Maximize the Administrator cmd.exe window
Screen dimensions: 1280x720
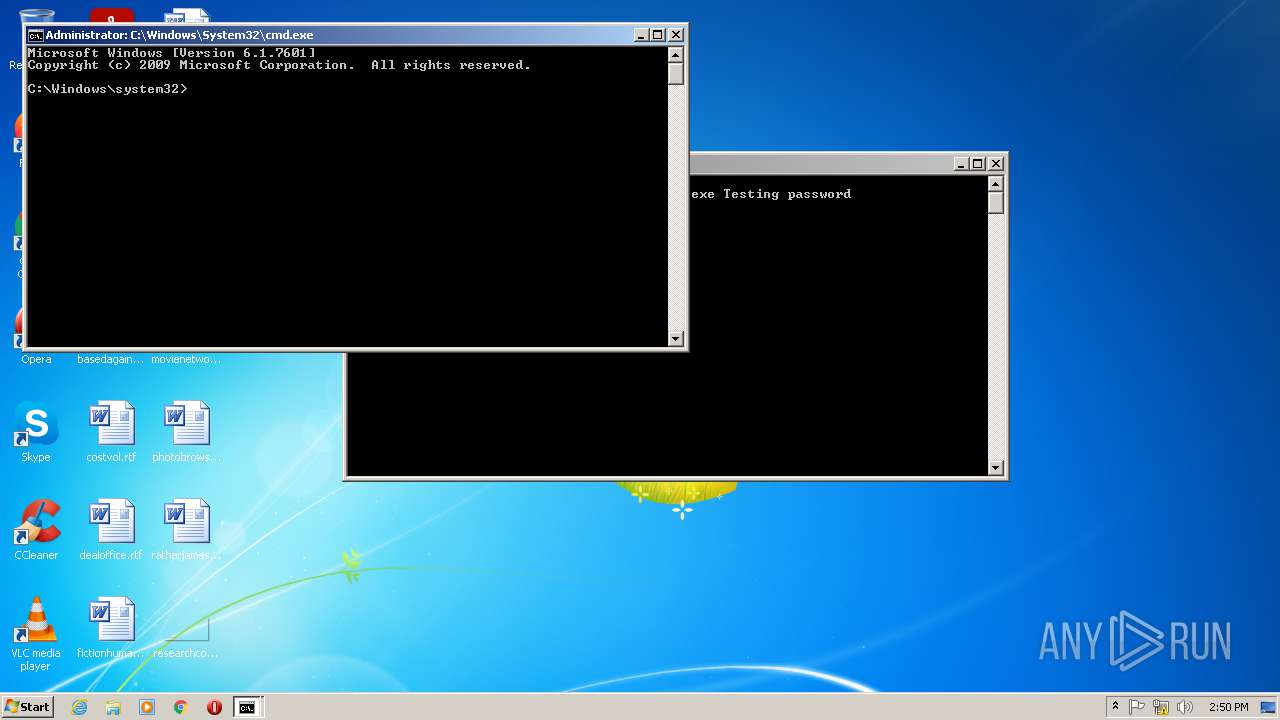pos(658,35)
